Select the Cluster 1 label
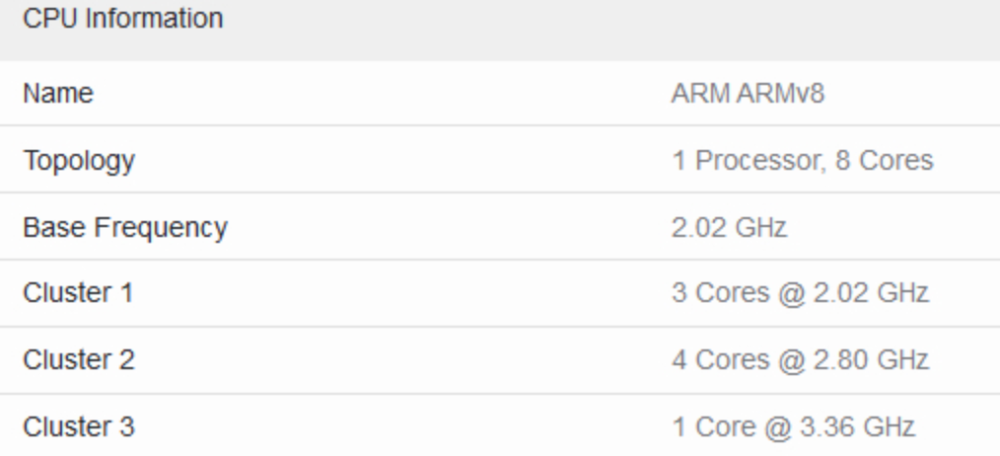1000x456 pixels. (x=78, y=293)
